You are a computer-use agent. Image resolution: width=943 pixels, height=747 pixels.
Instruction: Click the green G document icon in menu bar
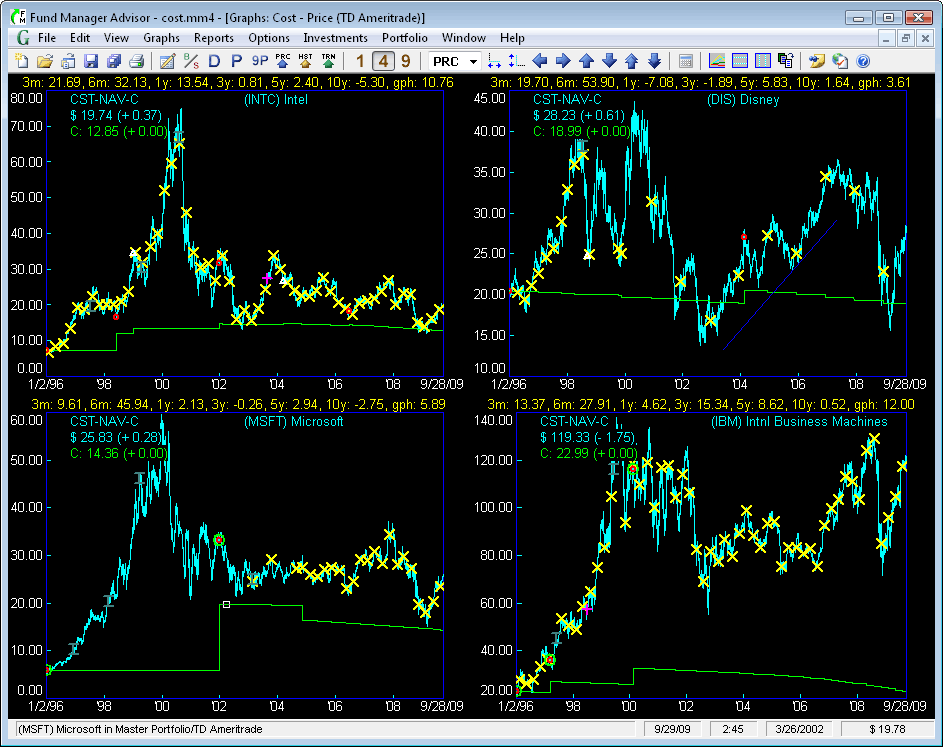[x=23, y=38]
